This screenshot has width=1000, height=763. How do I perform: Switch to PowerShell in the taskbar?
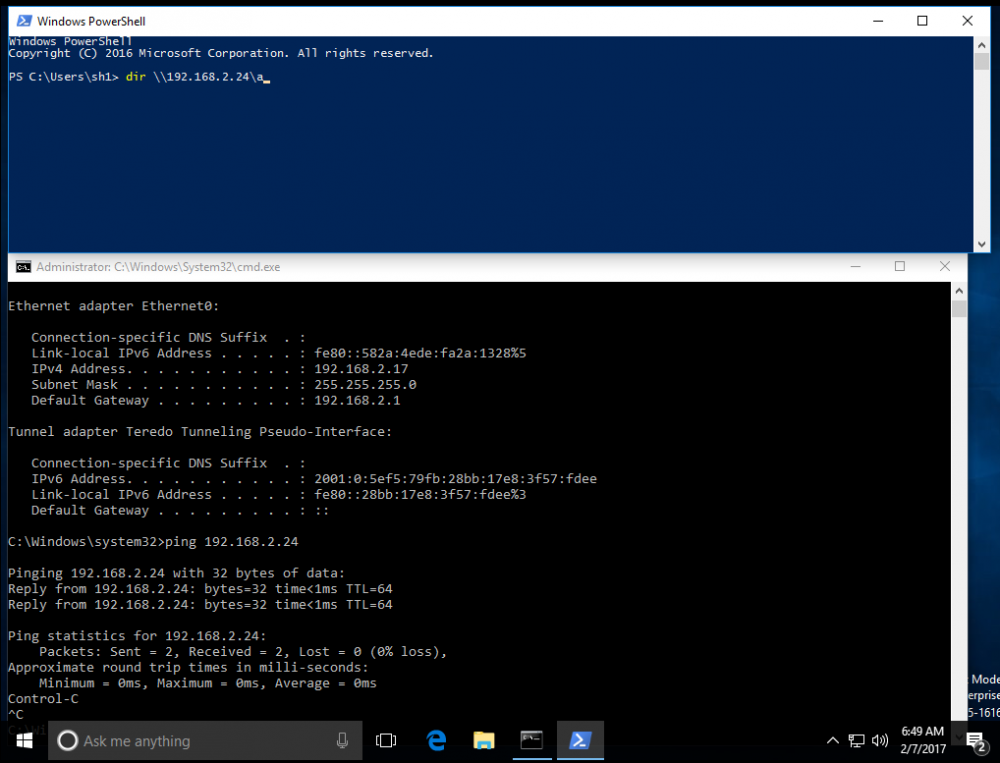click(580, 740)
